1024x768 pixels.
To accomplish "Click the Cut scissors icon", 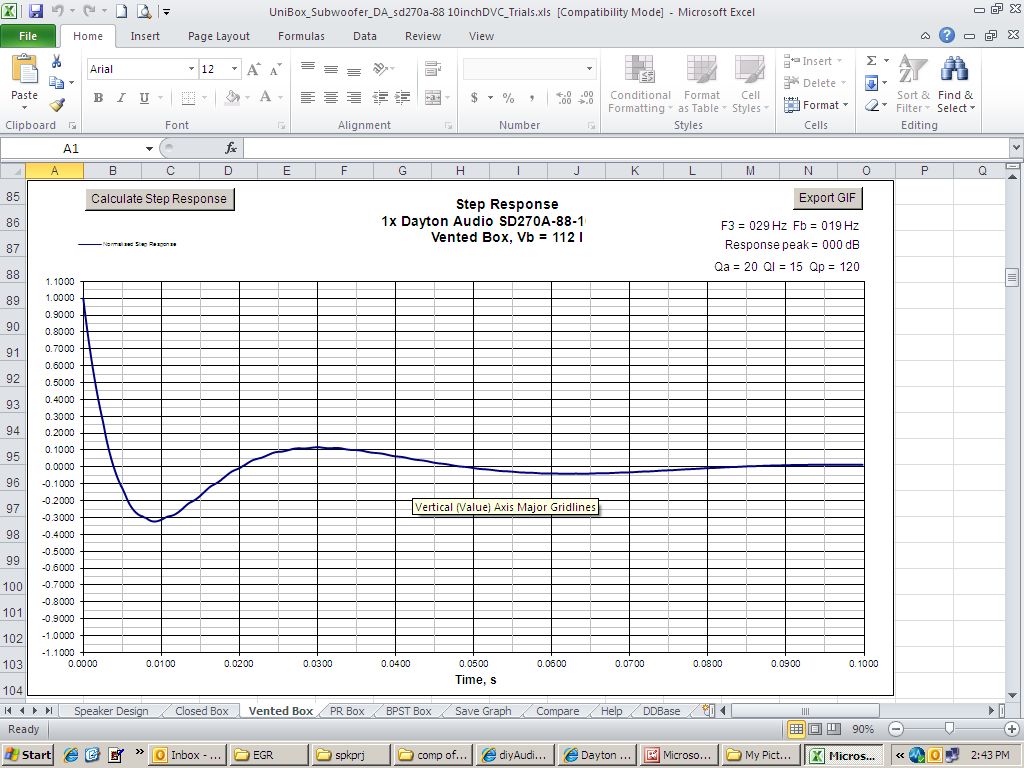I will pyautogui.click(x=57, y=61).
